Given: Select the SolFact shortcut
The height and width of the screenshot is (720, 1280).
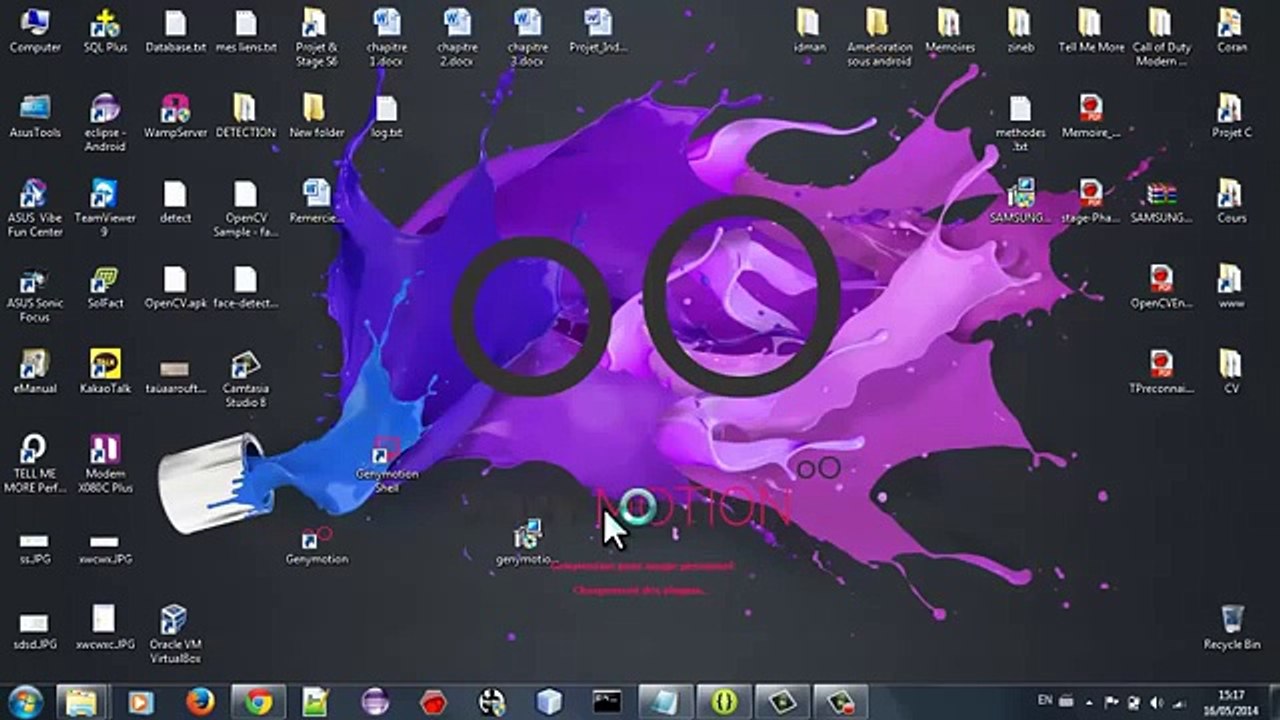Looking at the screenshot, I should coord(105,287).
